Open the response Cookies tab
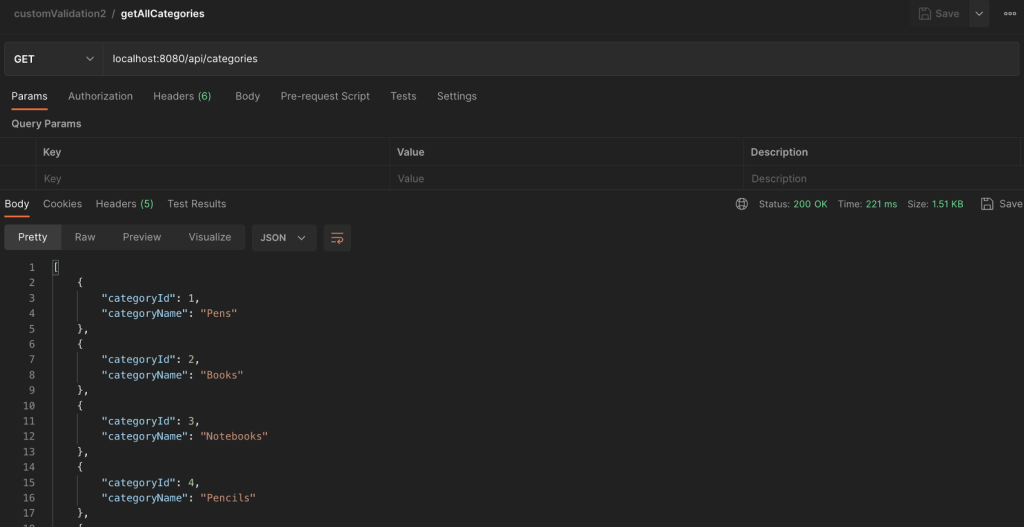Screen dimensions: 1024x527 coord(63,204)
